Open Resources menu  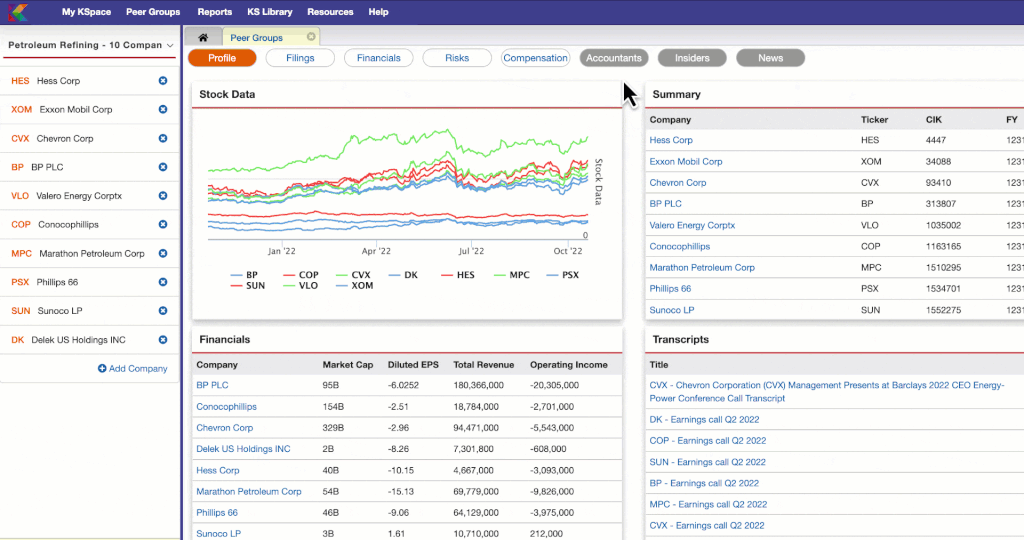[x=330, y=12]
